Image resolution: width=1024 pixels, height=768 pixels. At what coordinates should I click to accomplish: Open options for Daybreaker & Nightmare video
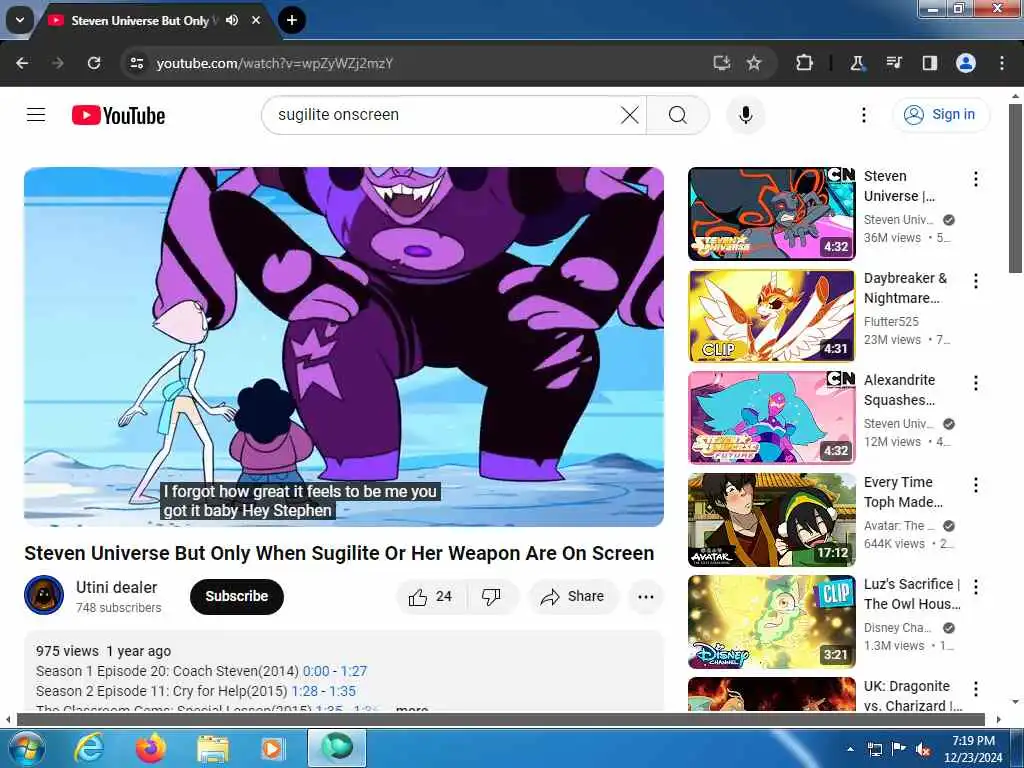click(976, 281)
